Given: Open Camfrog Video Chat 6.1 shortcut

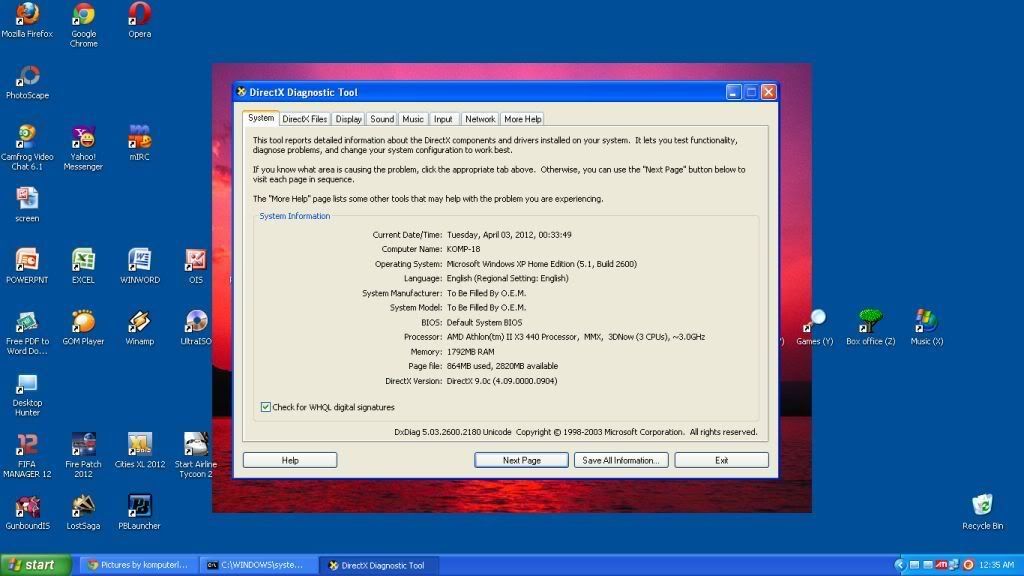Looking at the screenshot, I should point(27,148).
